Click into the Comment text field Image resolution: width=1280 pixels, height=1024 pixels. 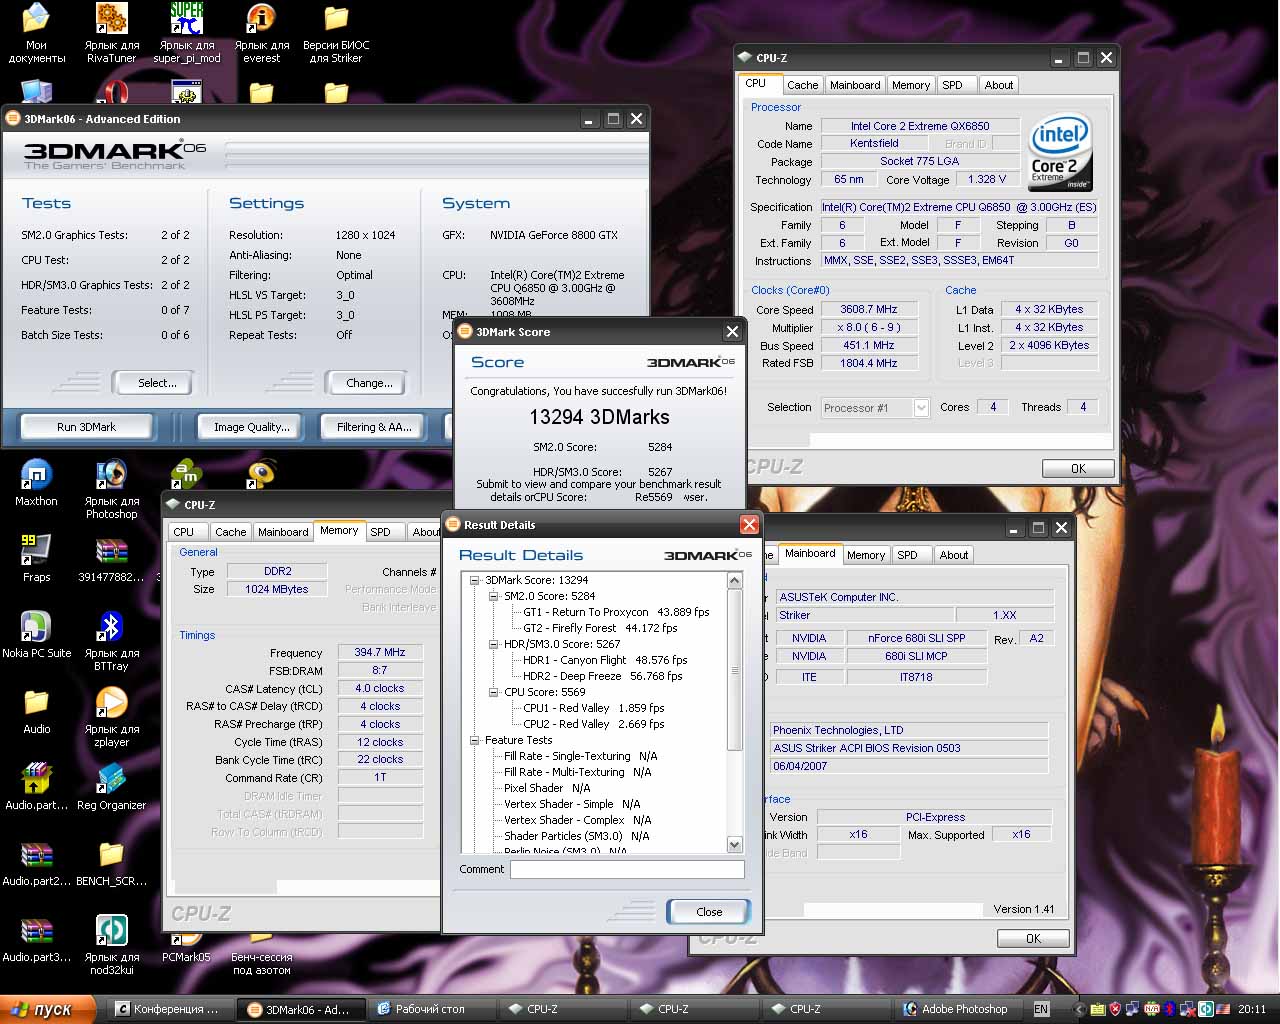point(627,870)
